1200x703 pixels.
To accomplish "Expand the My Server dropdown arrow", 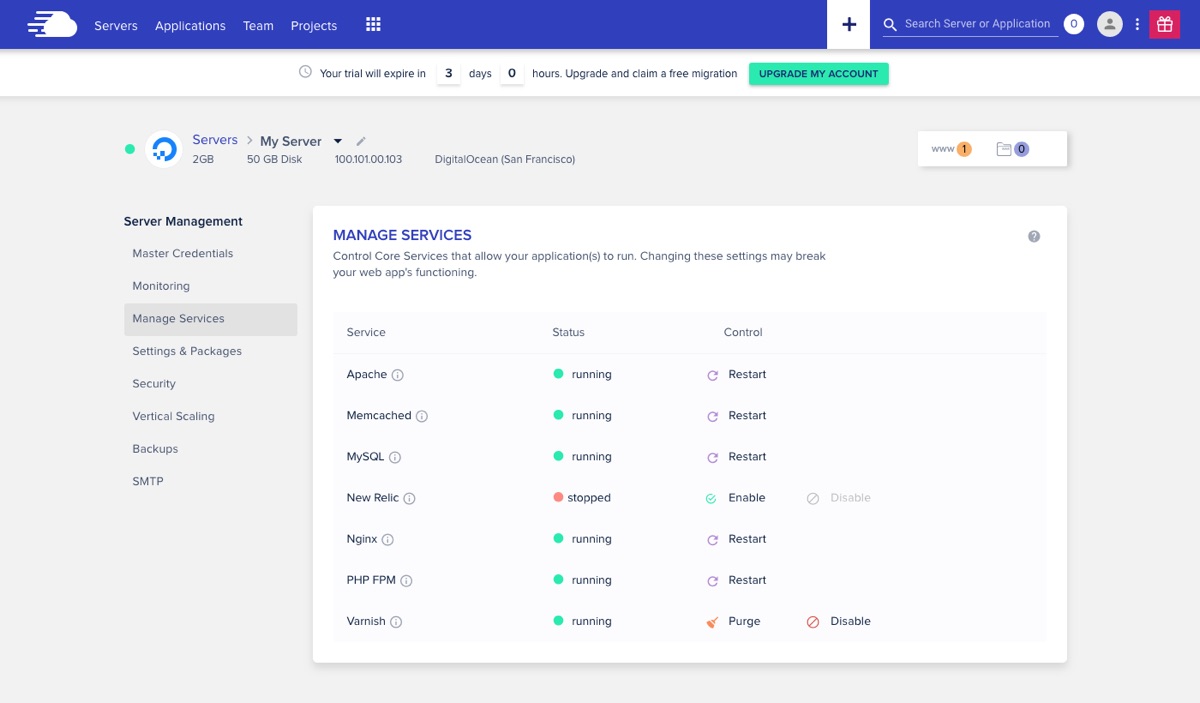I will [x=338, y=141].
